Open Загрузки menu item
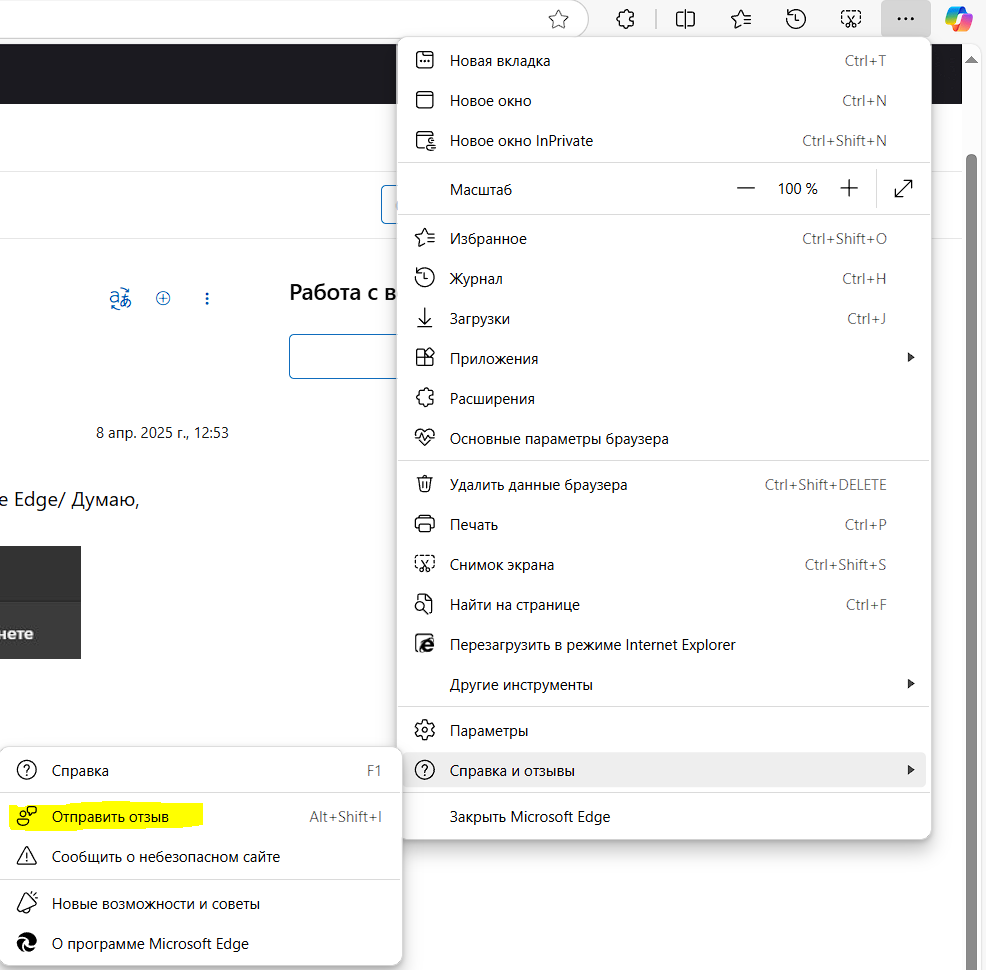Image resolution: width=986 pixels, height=970 pixels. [x=663, y=319]
